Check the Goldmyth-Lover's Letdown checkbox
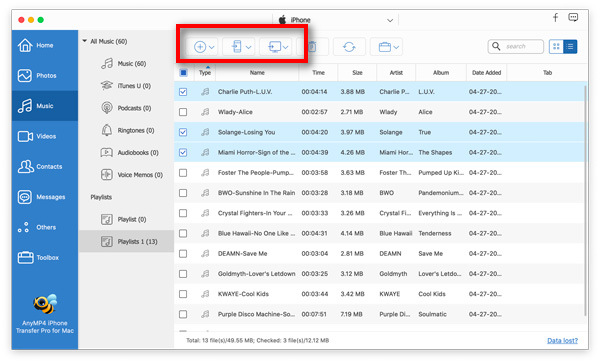Image resolution: width=600 pixels, height=363 pixels. 183,274
